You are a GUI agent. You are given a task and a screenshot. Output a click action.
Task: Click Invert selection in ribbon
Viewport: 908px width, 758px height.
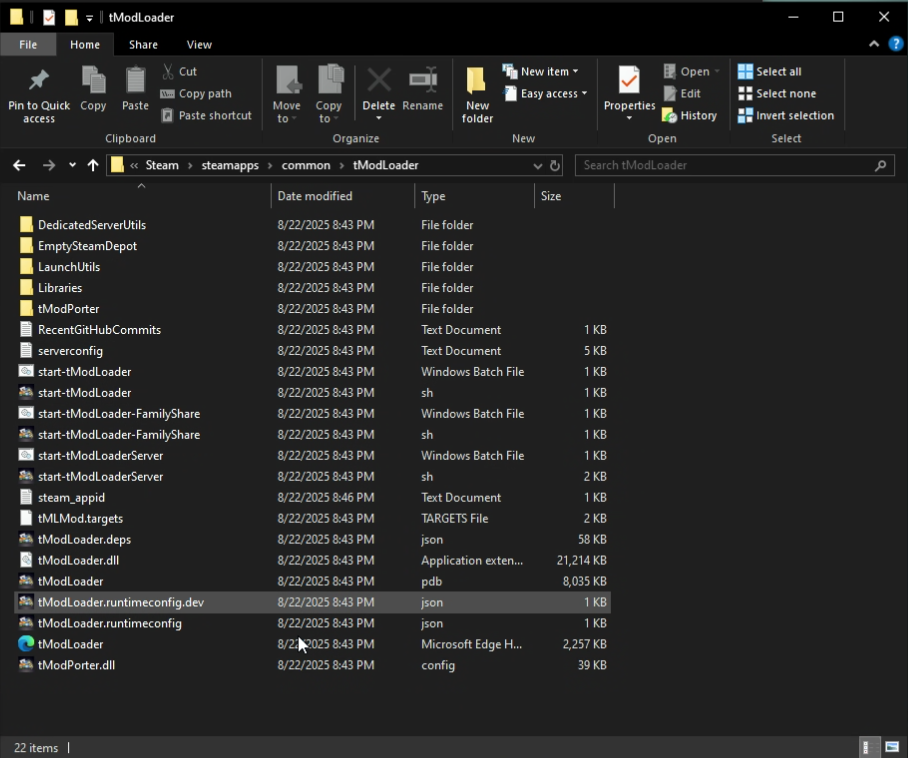pos(786,115)
